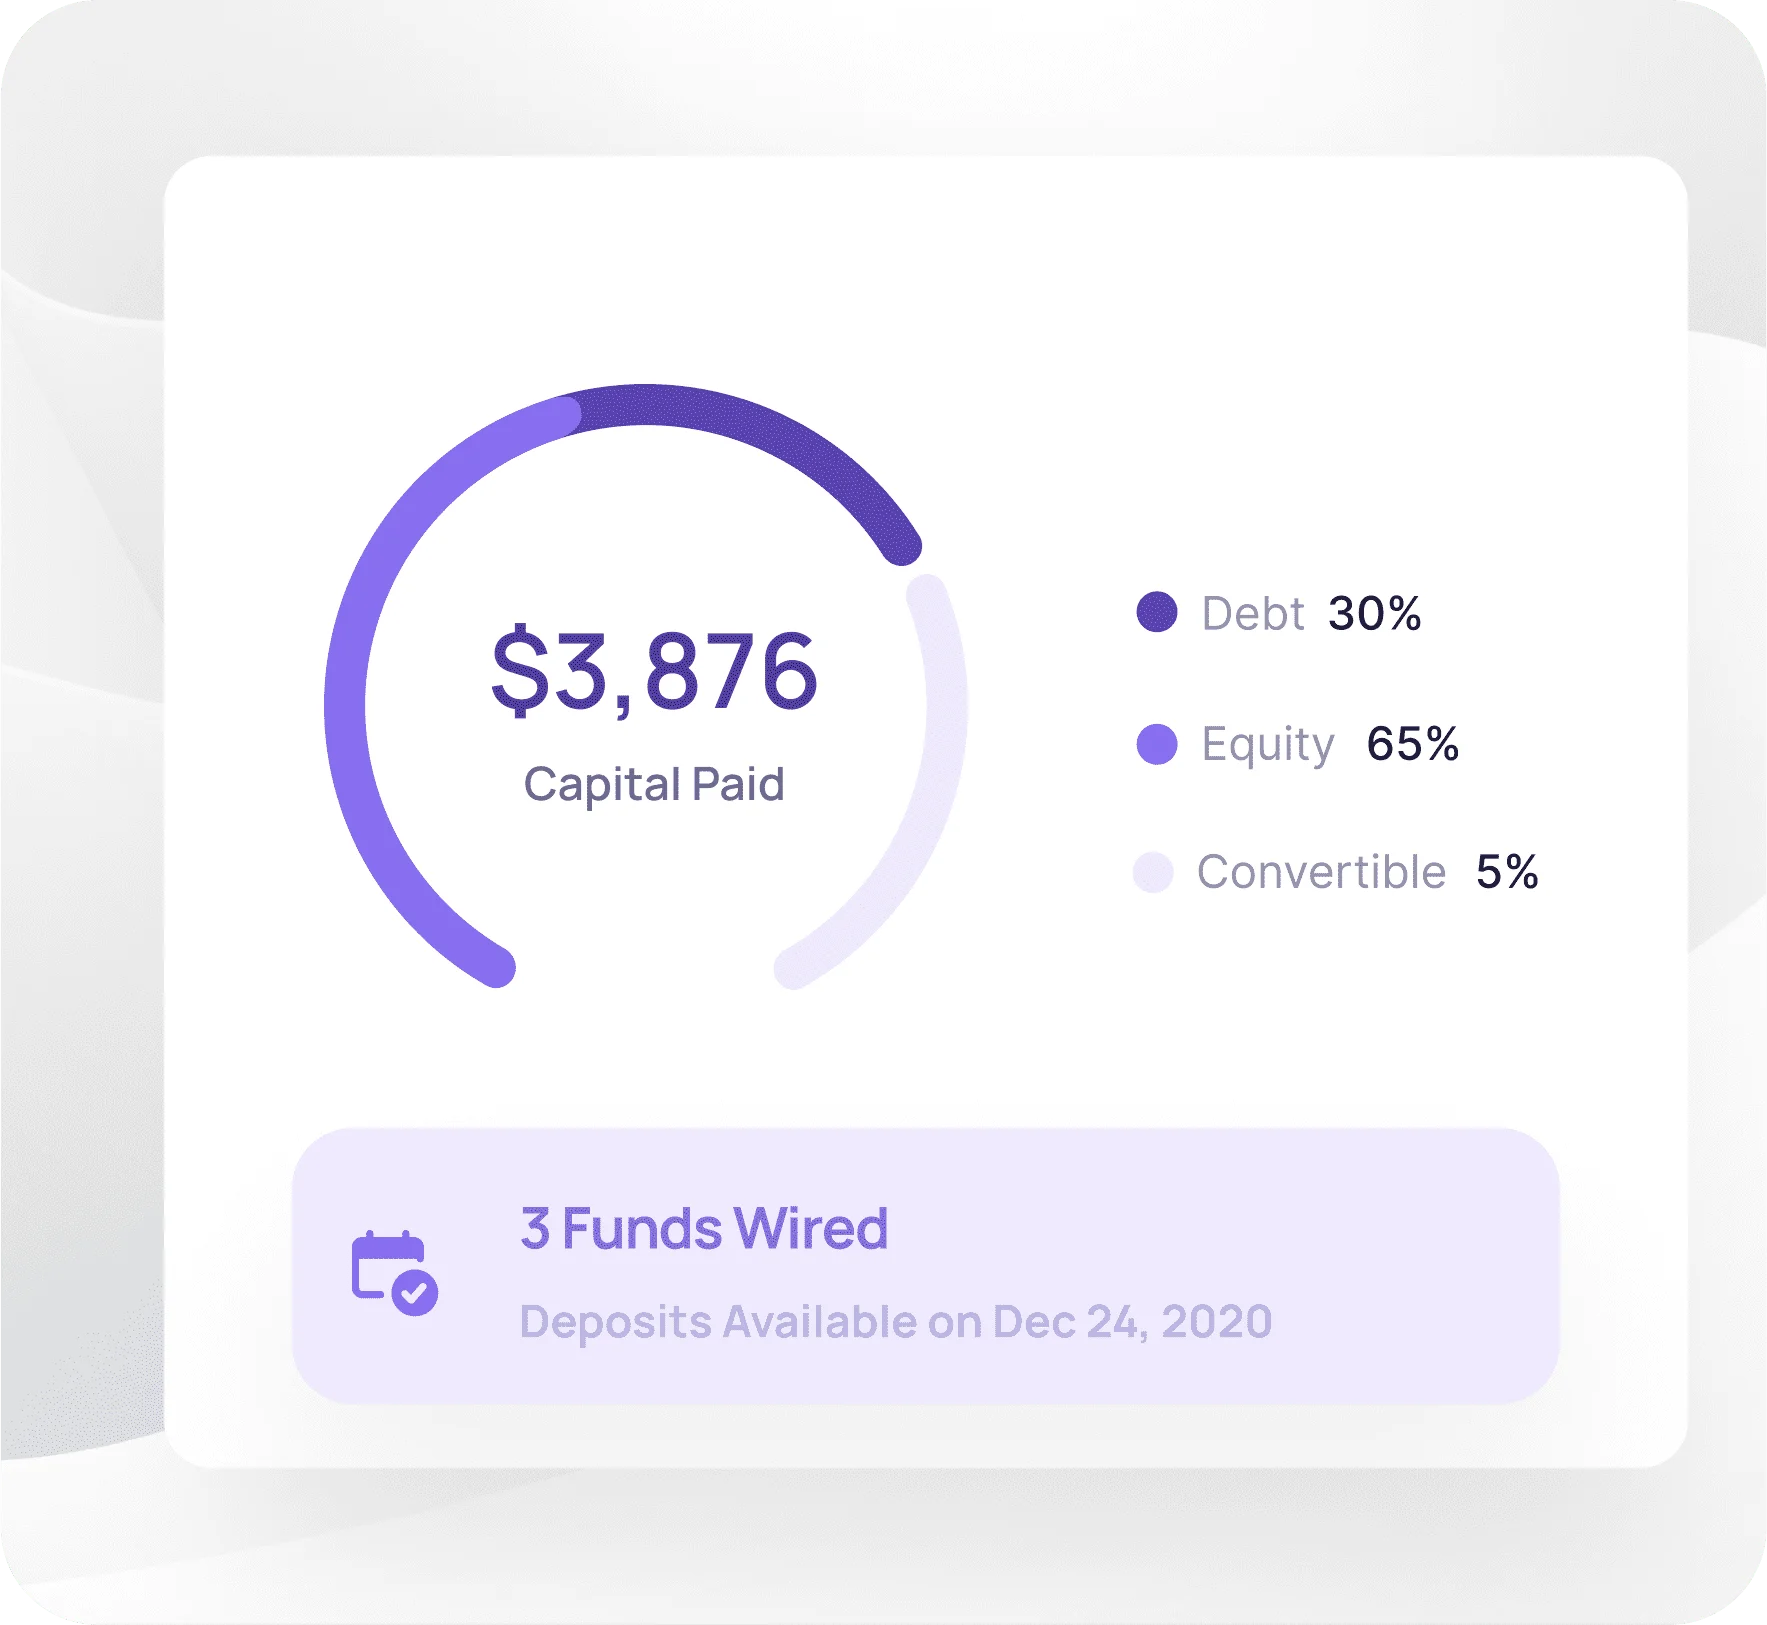Select the dark purple Debt legend dot

1157,612
